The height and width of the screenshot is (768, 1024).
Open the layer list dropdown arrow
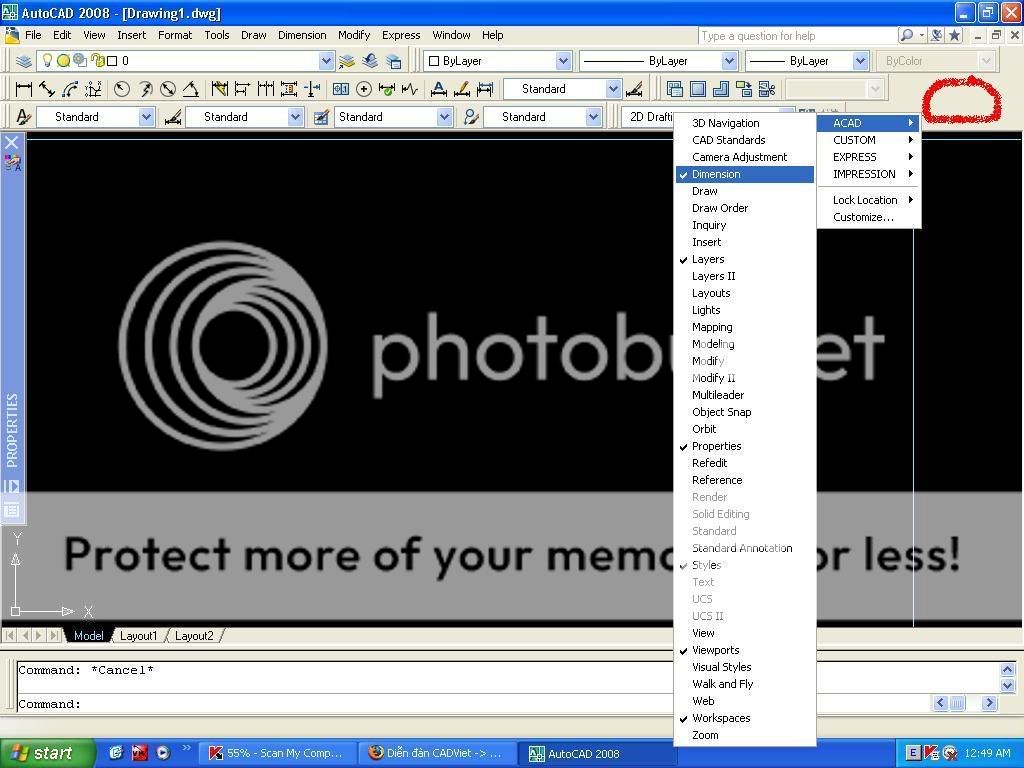tap(326, 61)
